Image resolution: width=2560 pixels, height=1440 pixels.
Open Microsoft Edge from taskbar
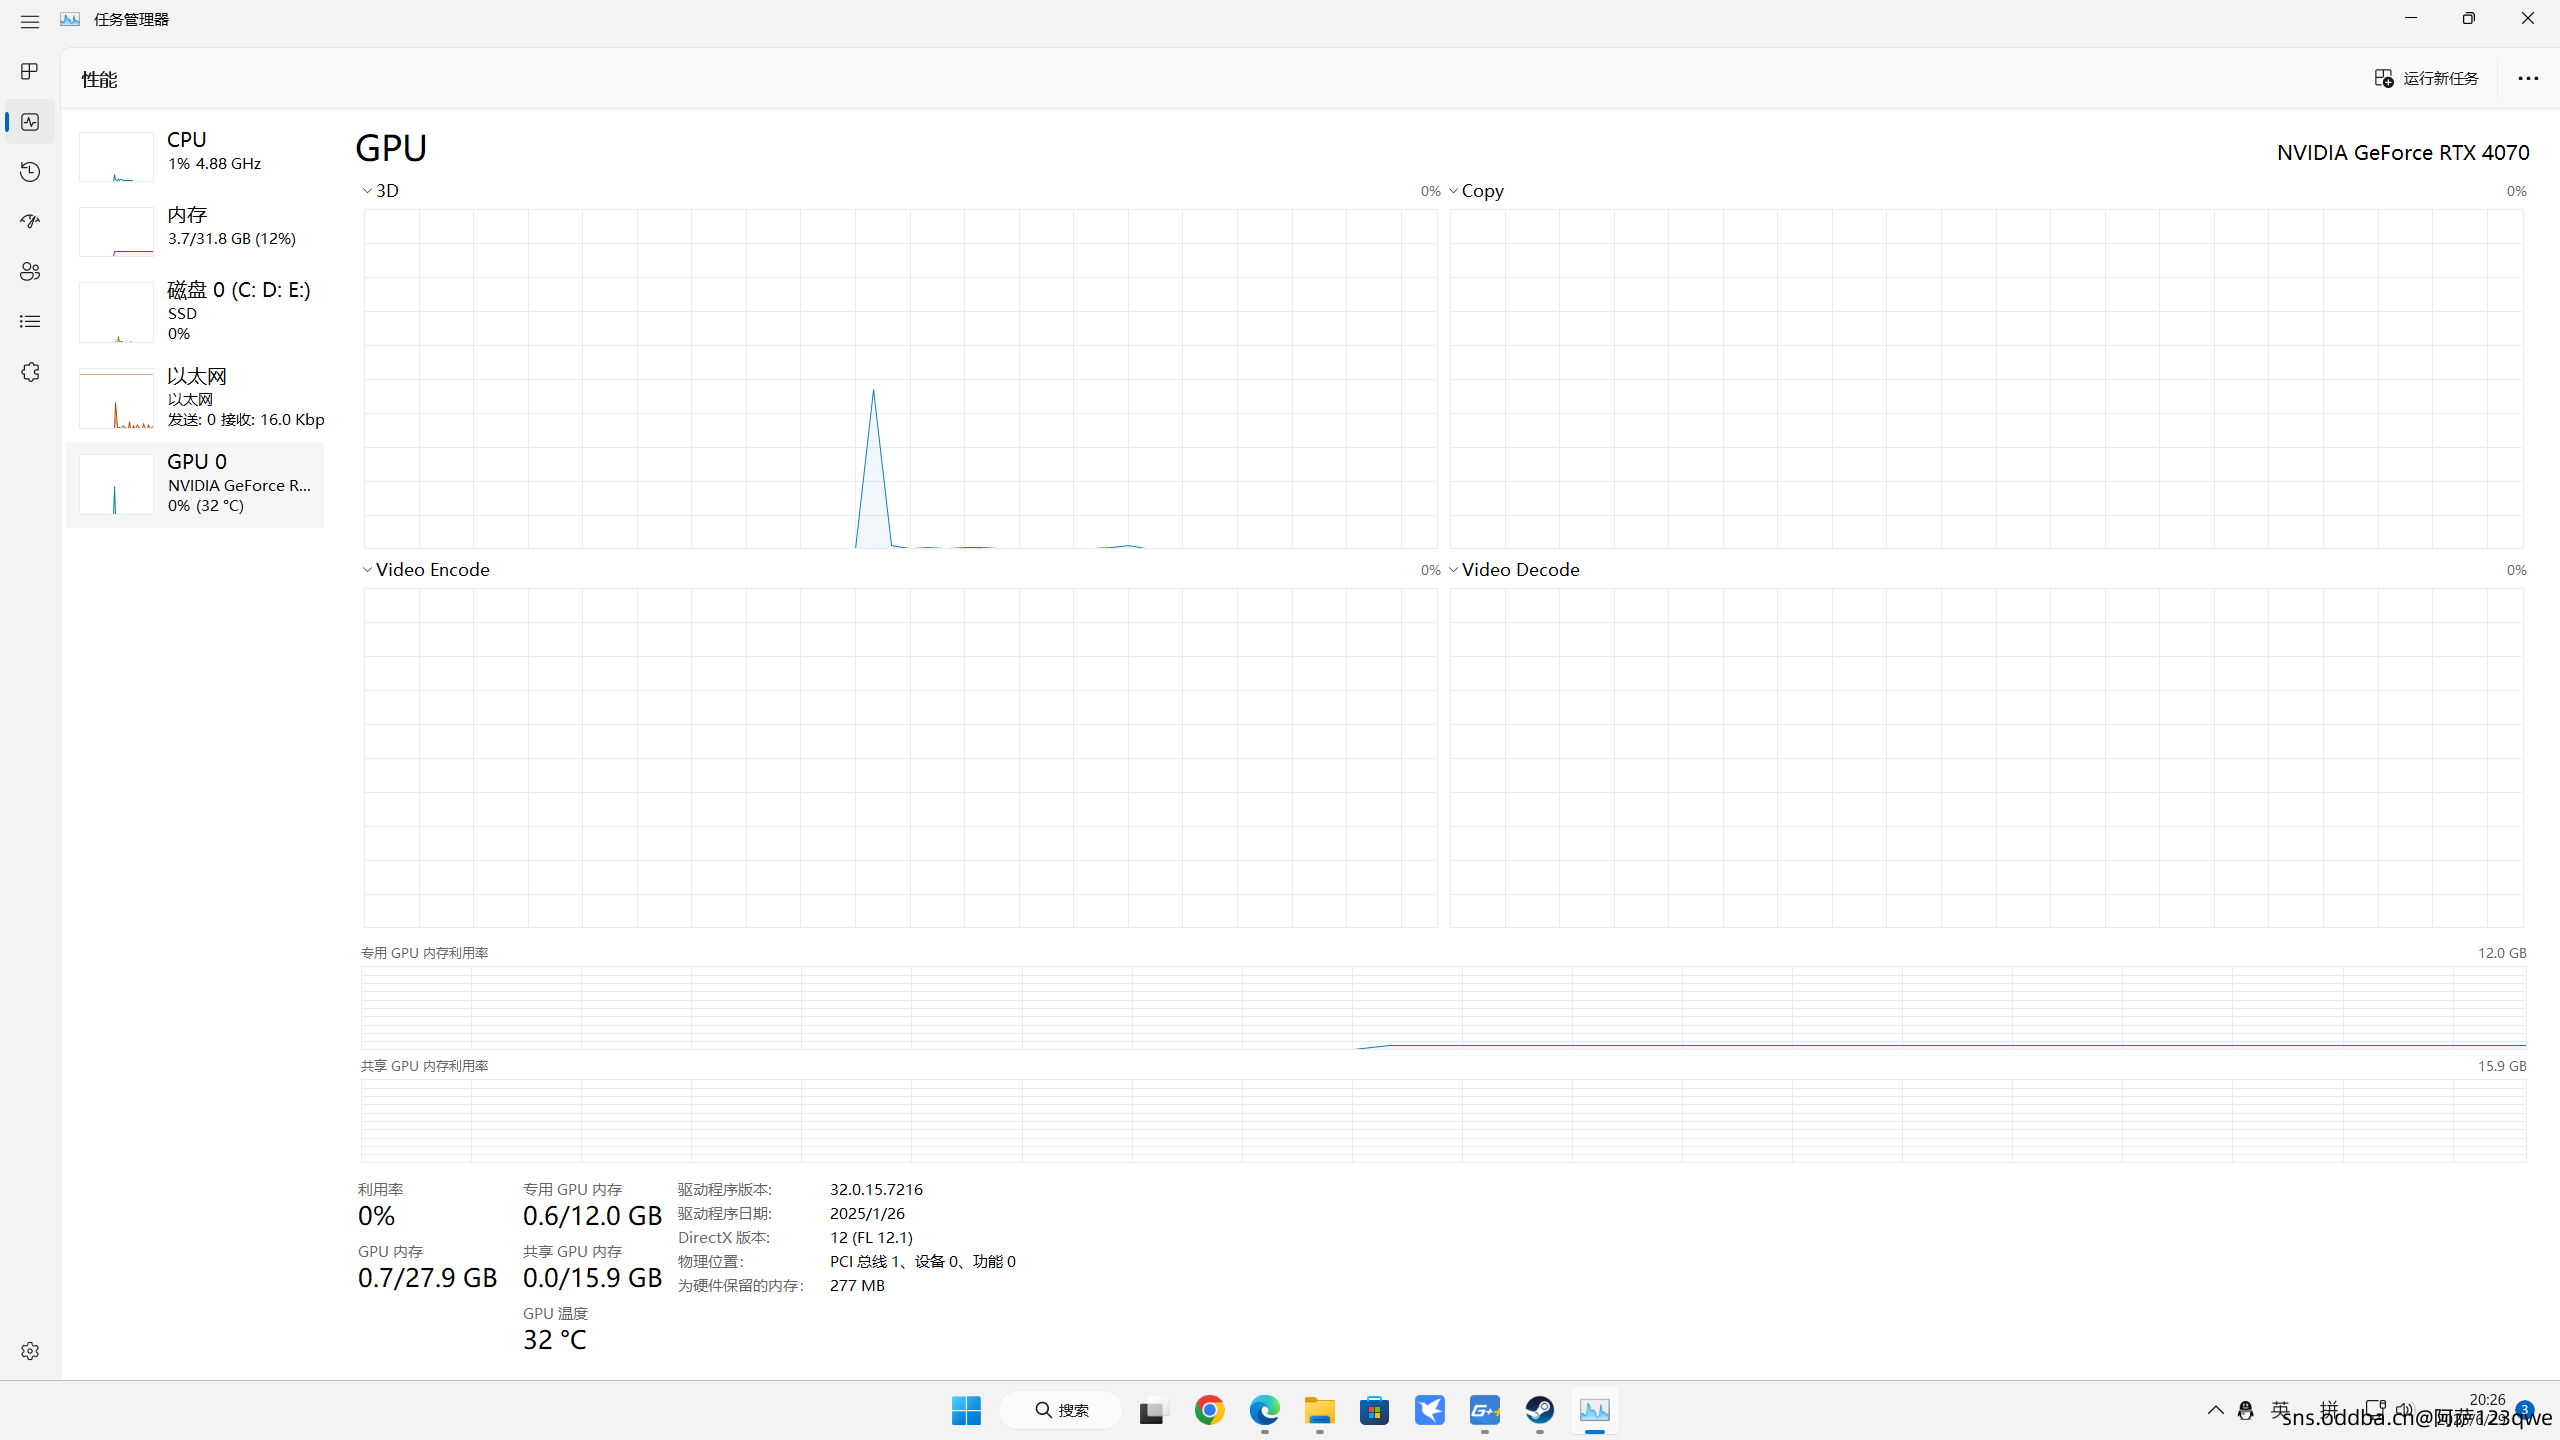[1265, 1410]
